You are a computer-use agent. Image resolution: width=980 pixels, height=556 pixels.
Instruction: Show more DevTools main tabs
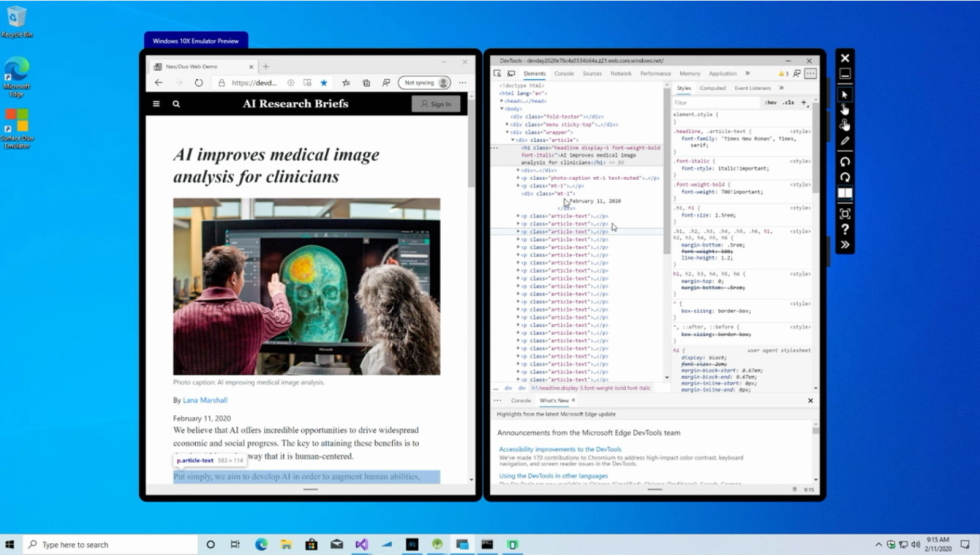pos(748,74)
